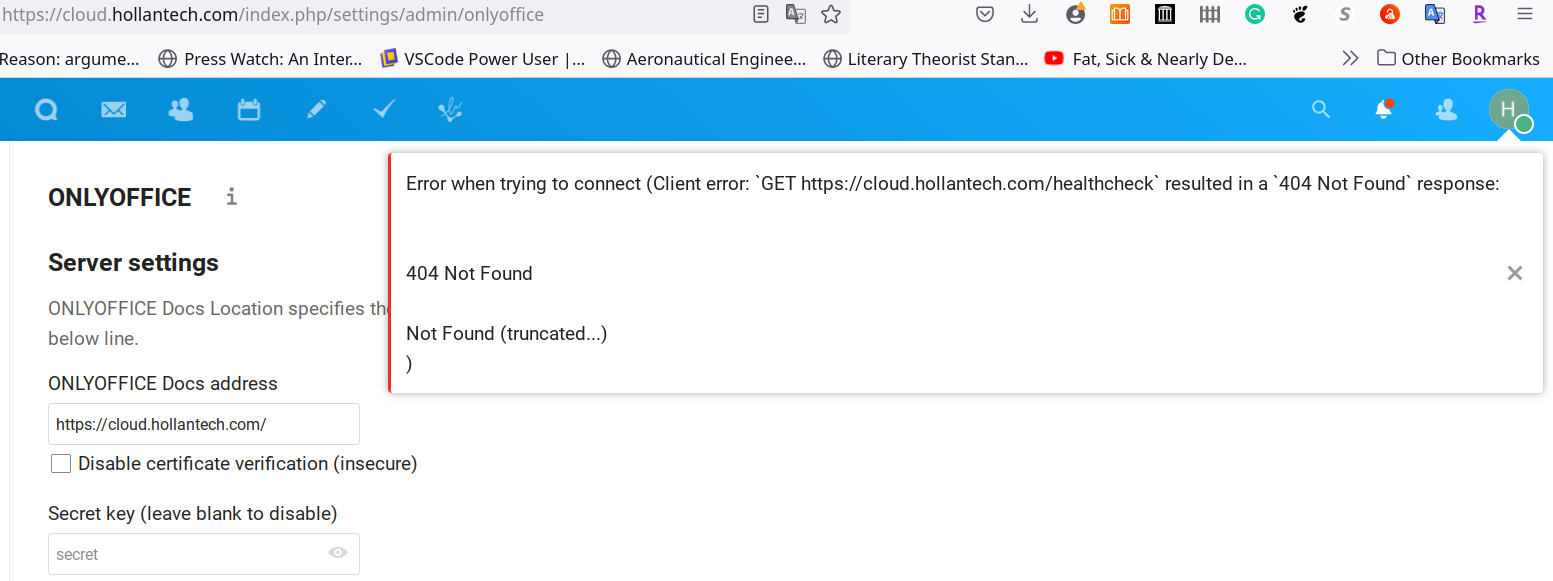Click the fence-shaped extension icon
Screen dimensions: 1553x581
tap(1210, 14)
